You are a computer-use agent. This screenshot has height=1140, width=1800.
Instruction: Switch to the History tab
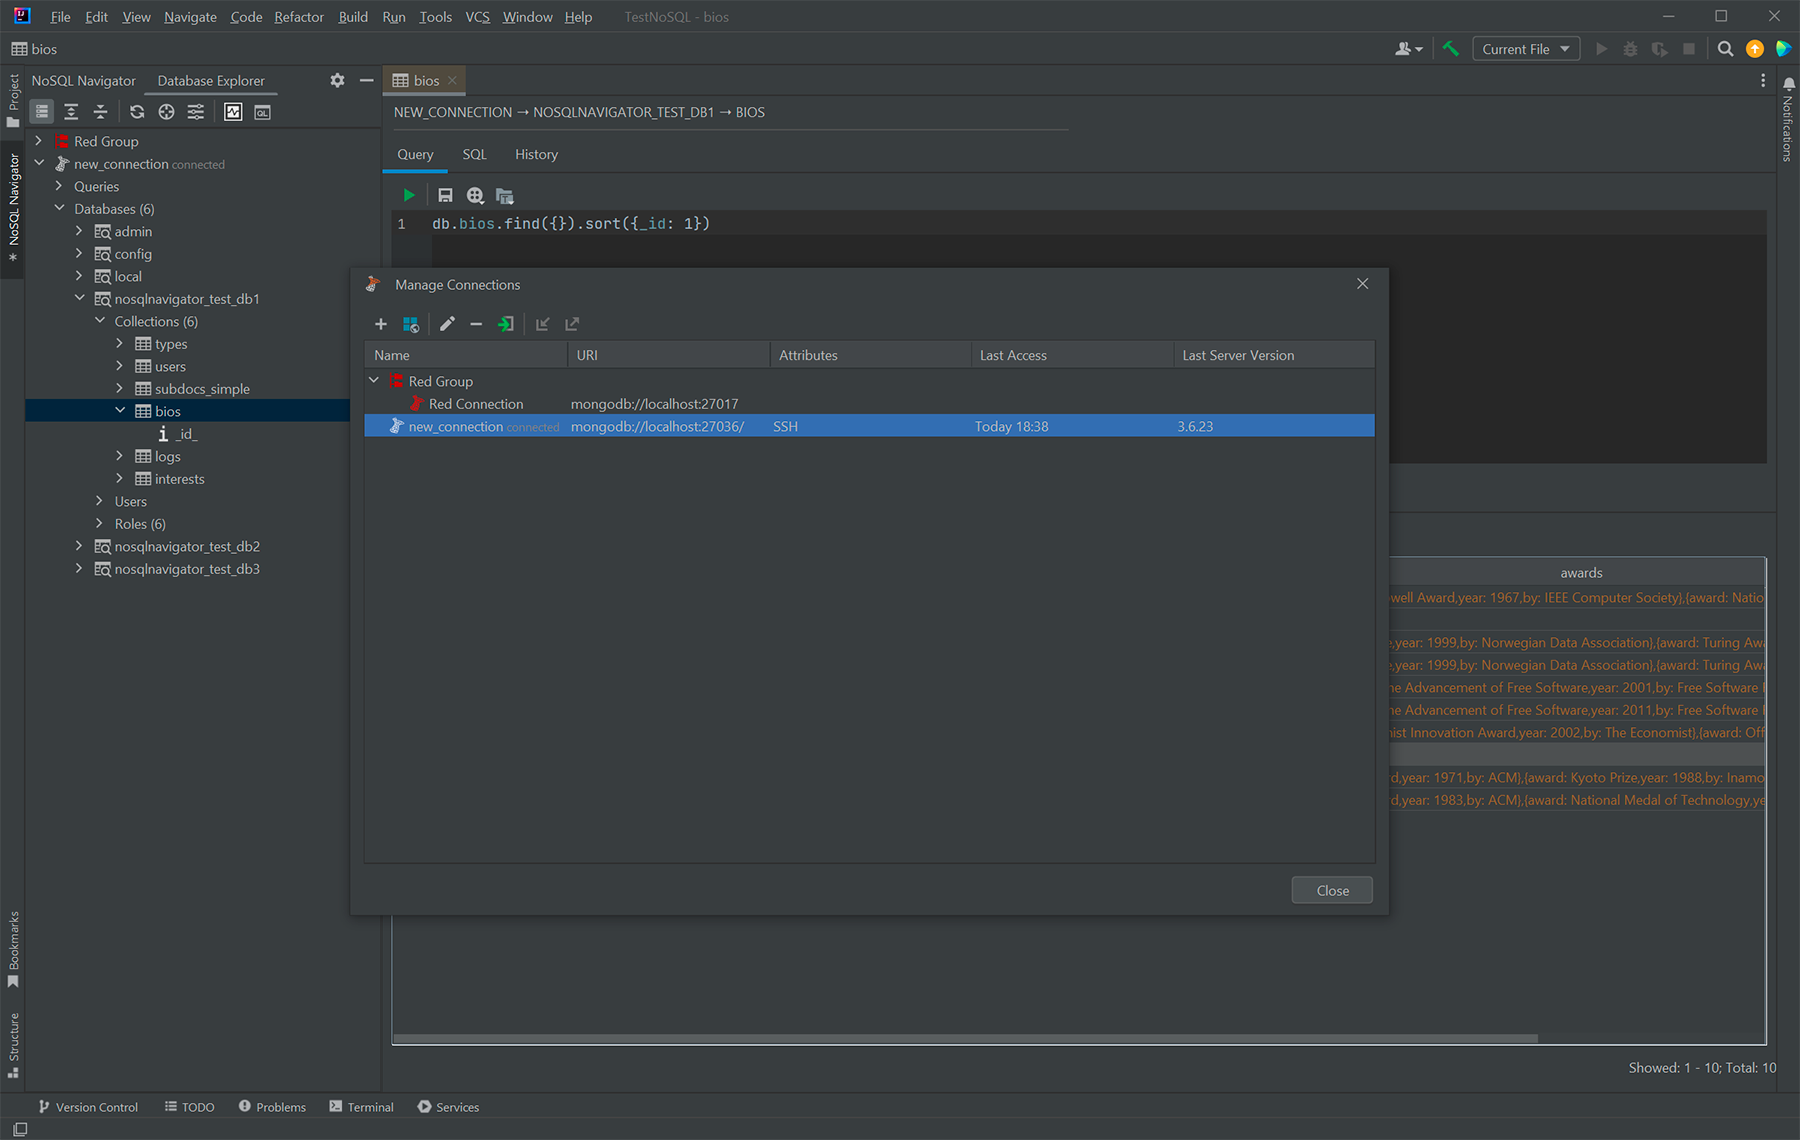coord(536,154)
